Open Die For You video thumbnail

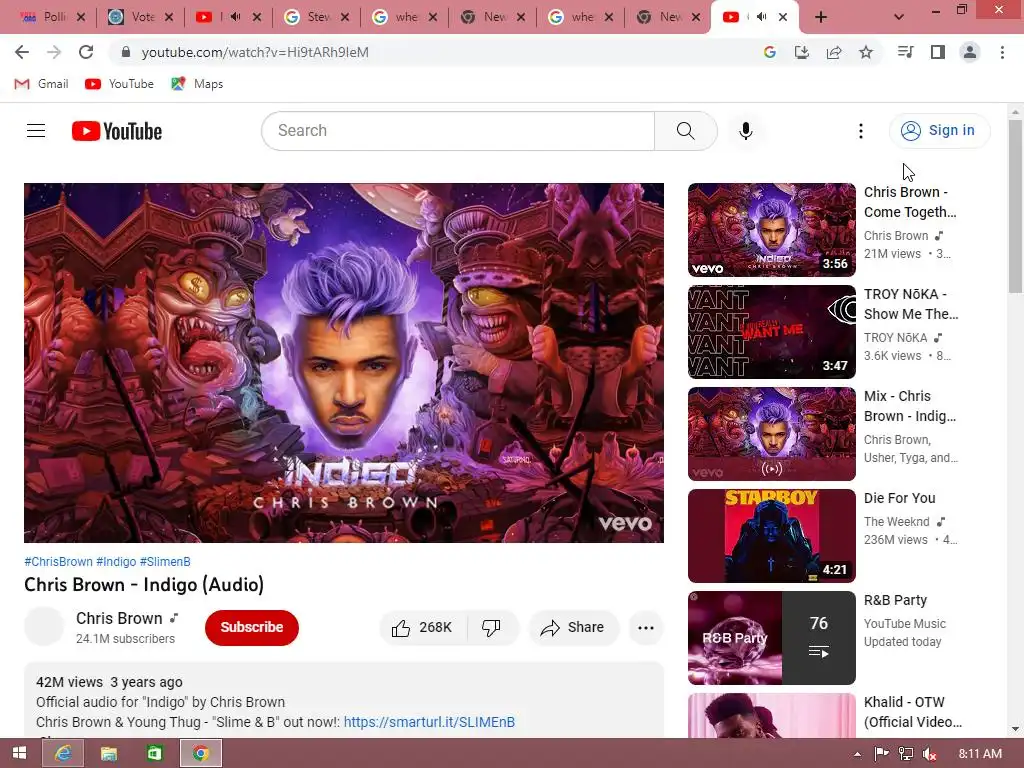tap(771, 536)
